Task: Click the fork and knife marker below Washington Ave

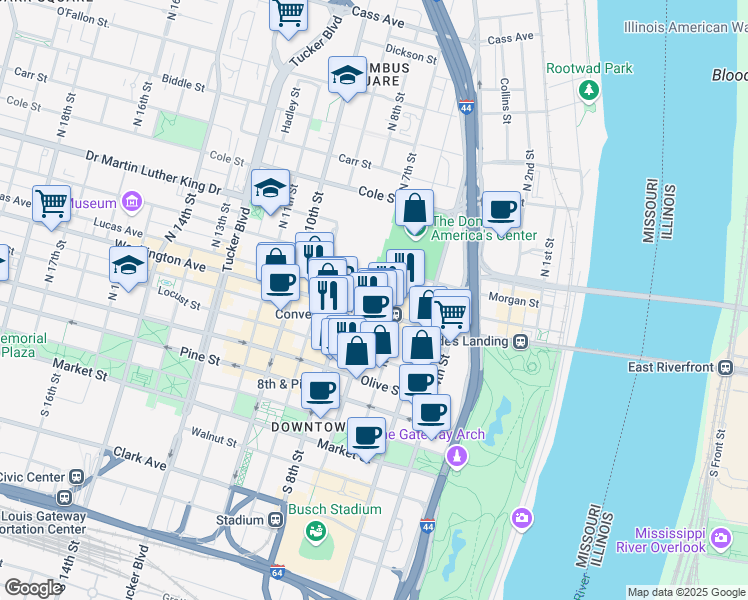Action: (x=328, y=296)
